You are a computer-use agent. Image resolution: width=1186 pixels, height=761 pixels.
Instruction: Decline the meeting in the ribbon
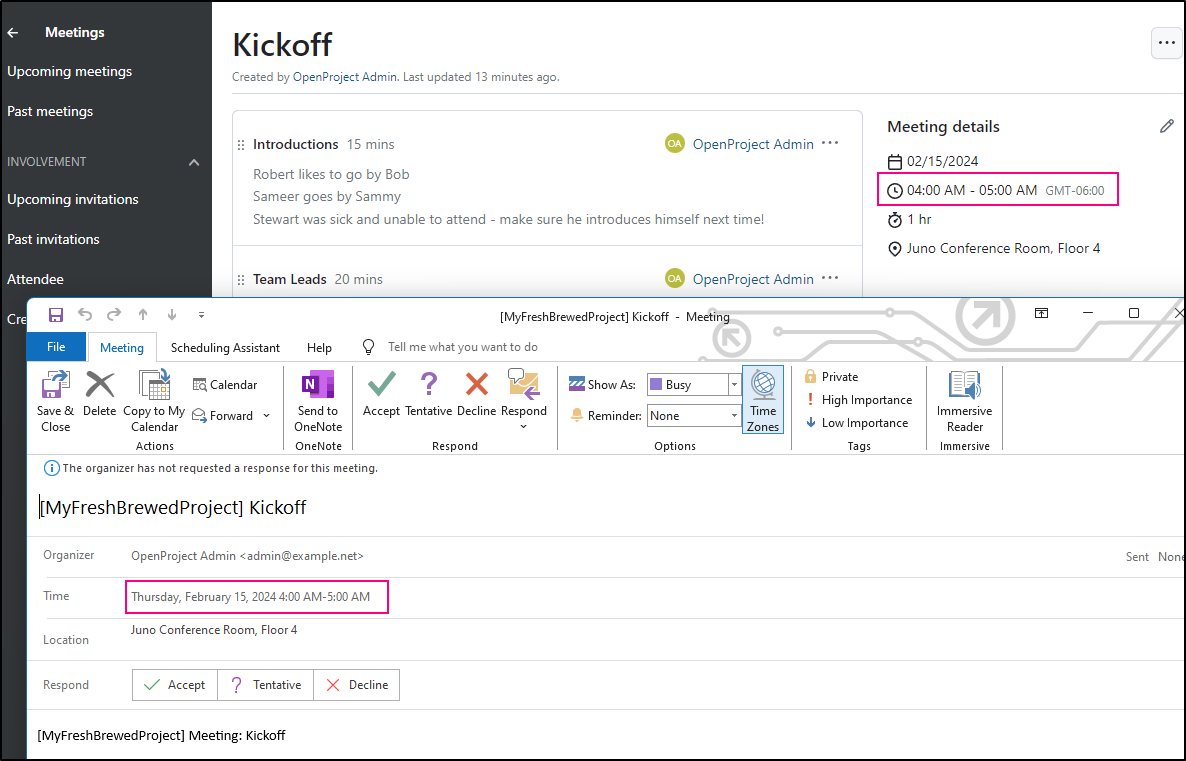click(x=477, y=394)
